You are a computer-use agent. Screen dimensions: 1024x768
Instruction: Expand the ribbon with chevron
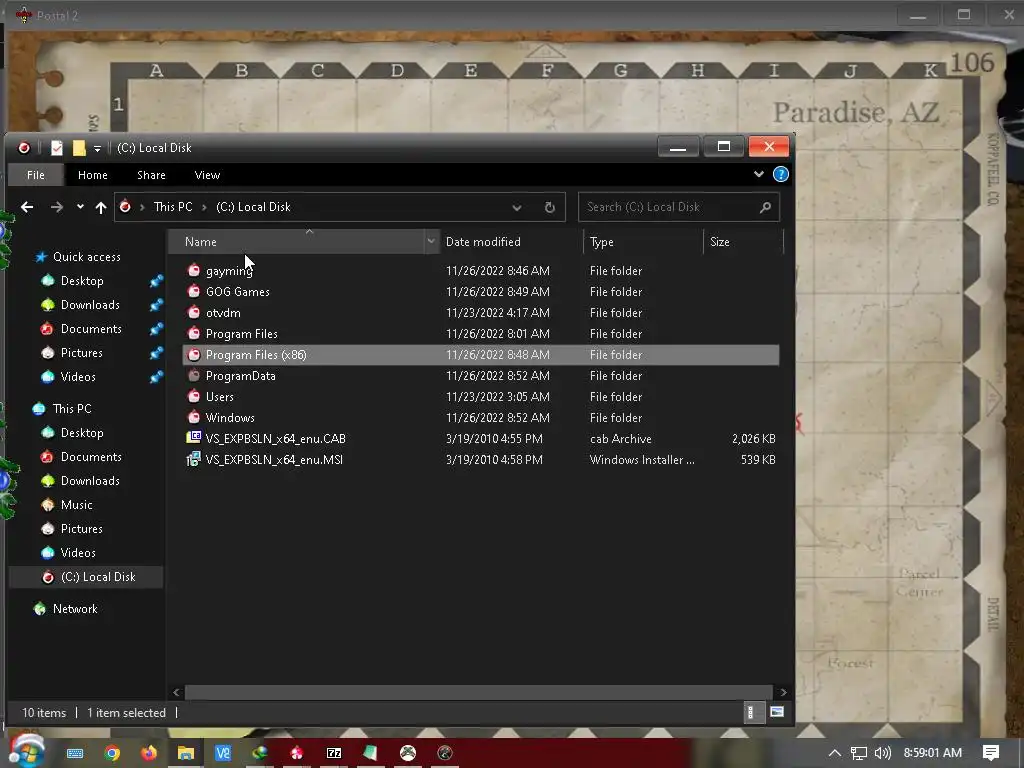(x=758, y=174)
